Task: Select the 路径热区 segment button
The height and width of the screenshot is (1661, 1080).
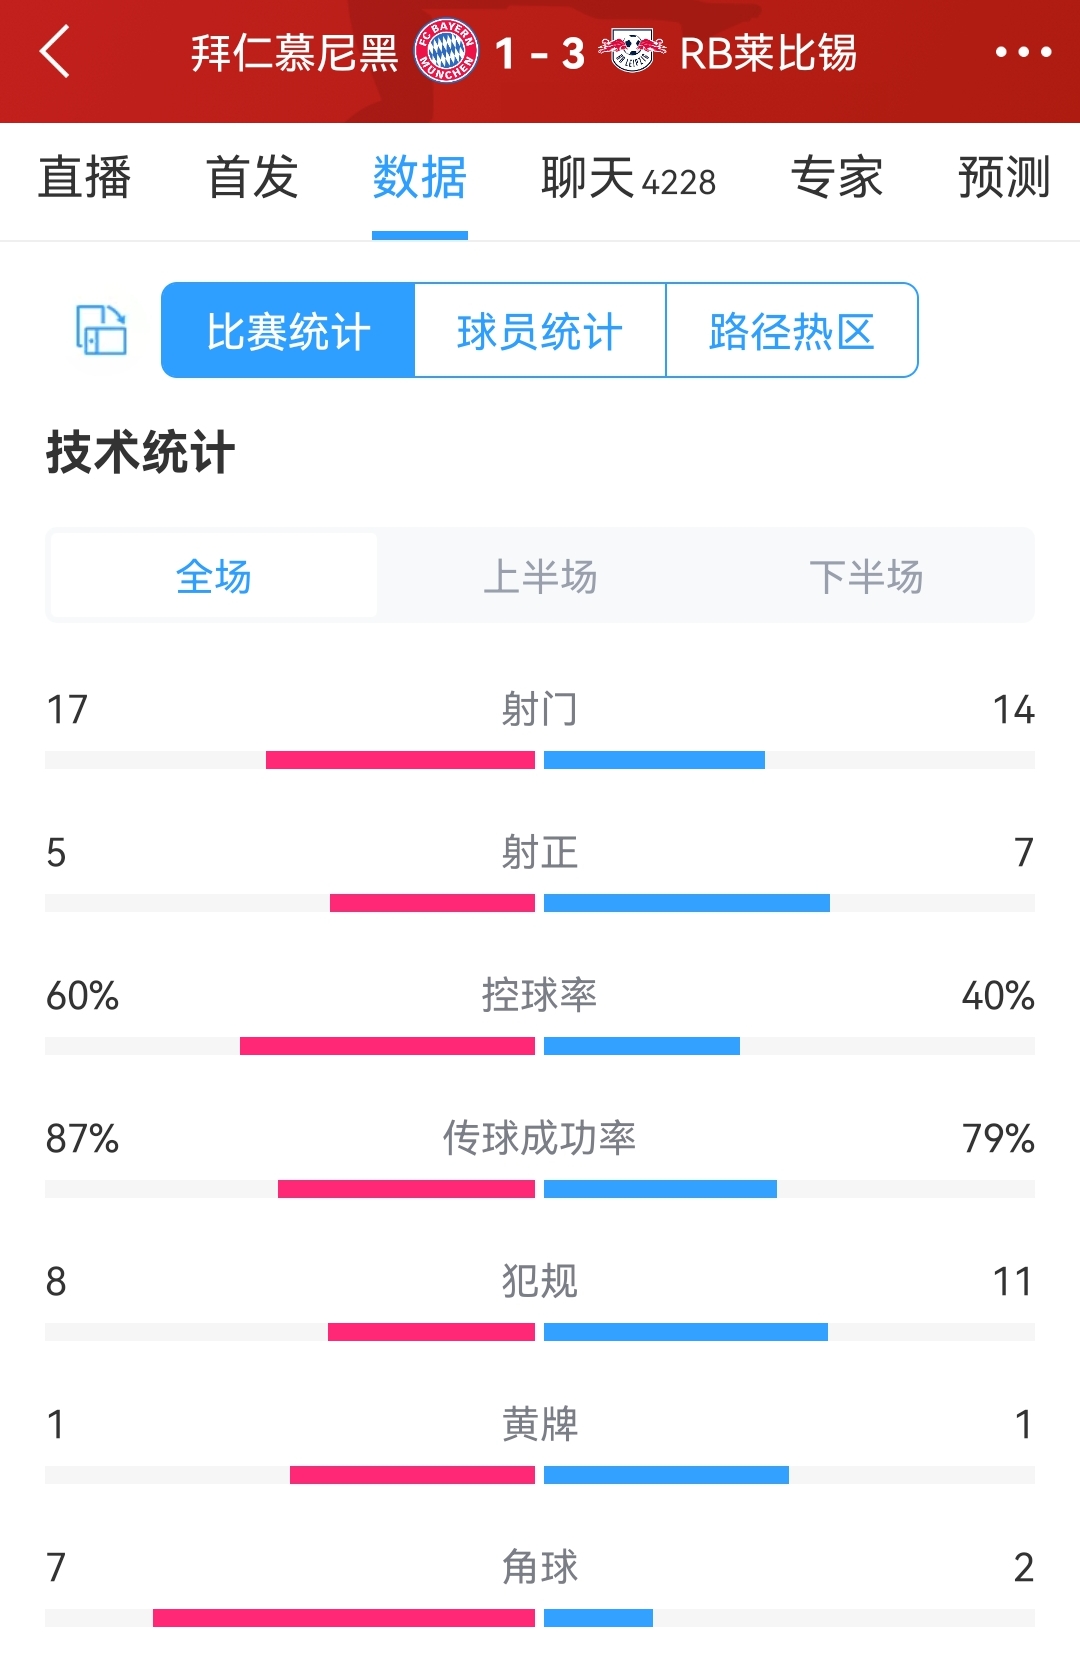Action: pos(792,330)
